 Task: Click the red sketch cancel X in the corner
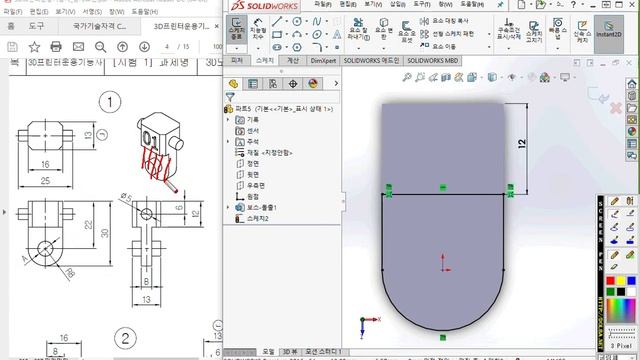pyautogui.click(x=616, y=108)
